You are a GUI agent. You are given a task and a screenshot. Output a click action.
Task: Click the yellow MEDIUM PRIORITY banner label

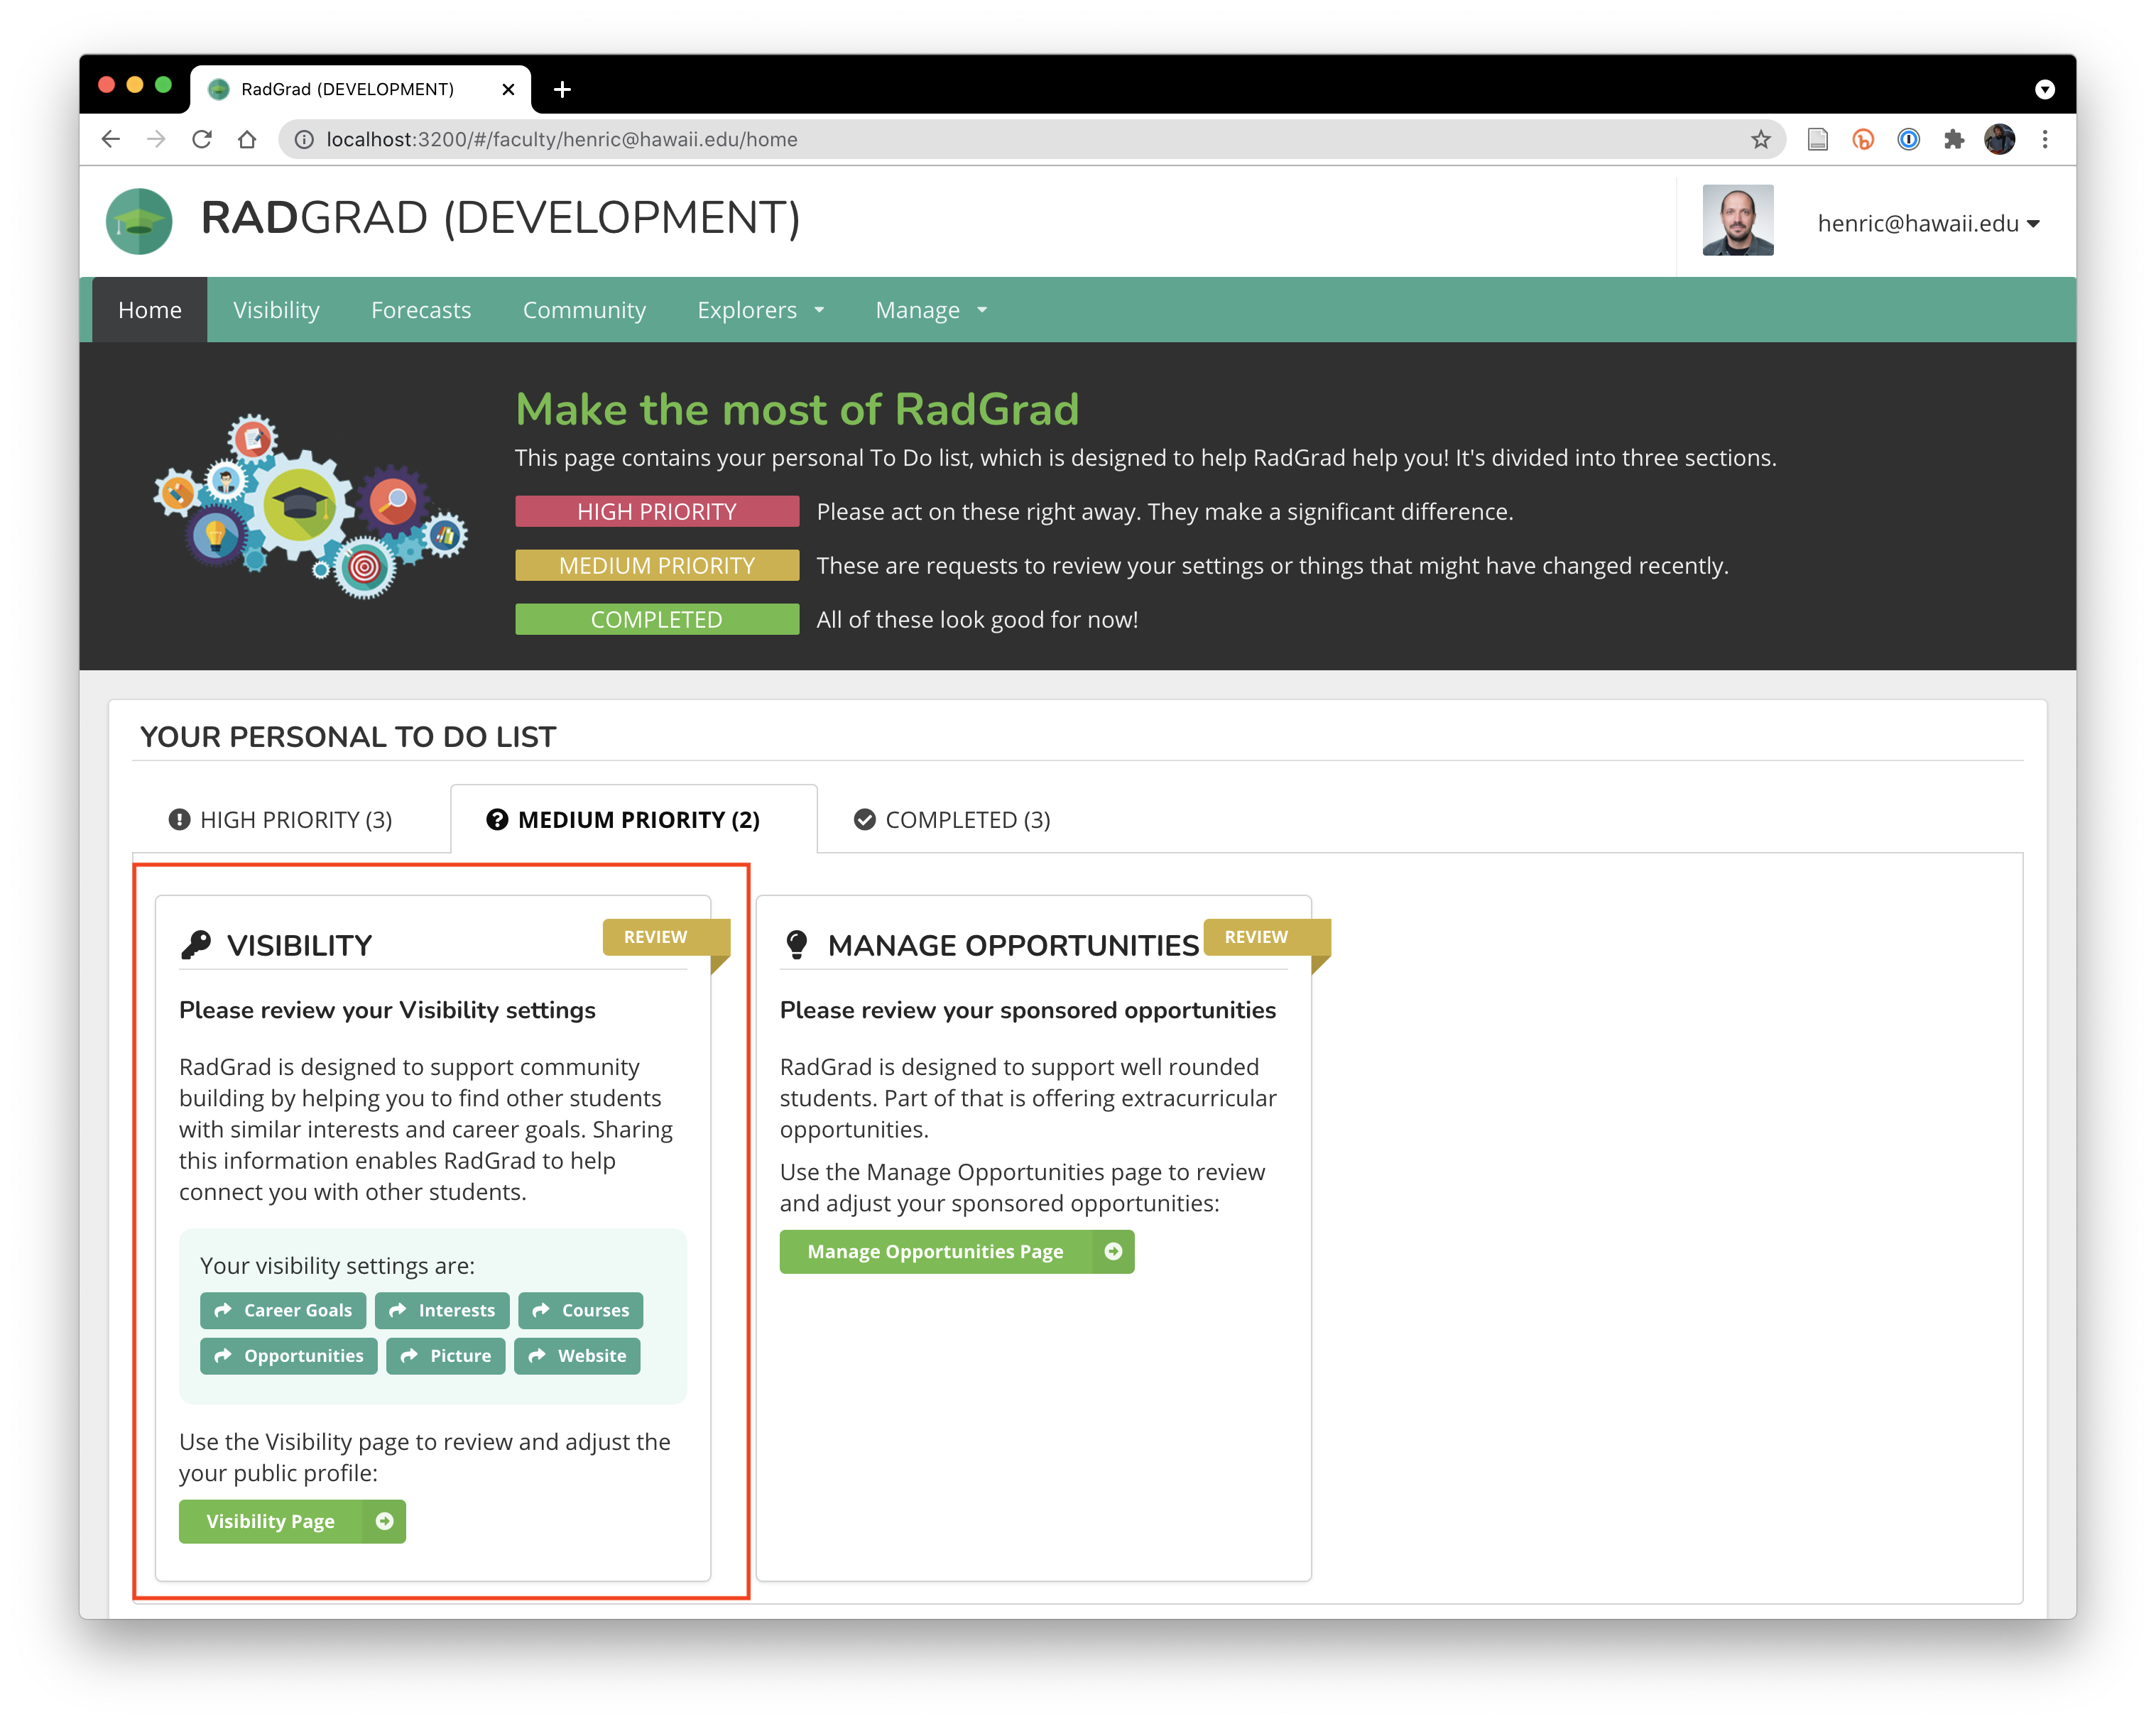coord(657,565)
